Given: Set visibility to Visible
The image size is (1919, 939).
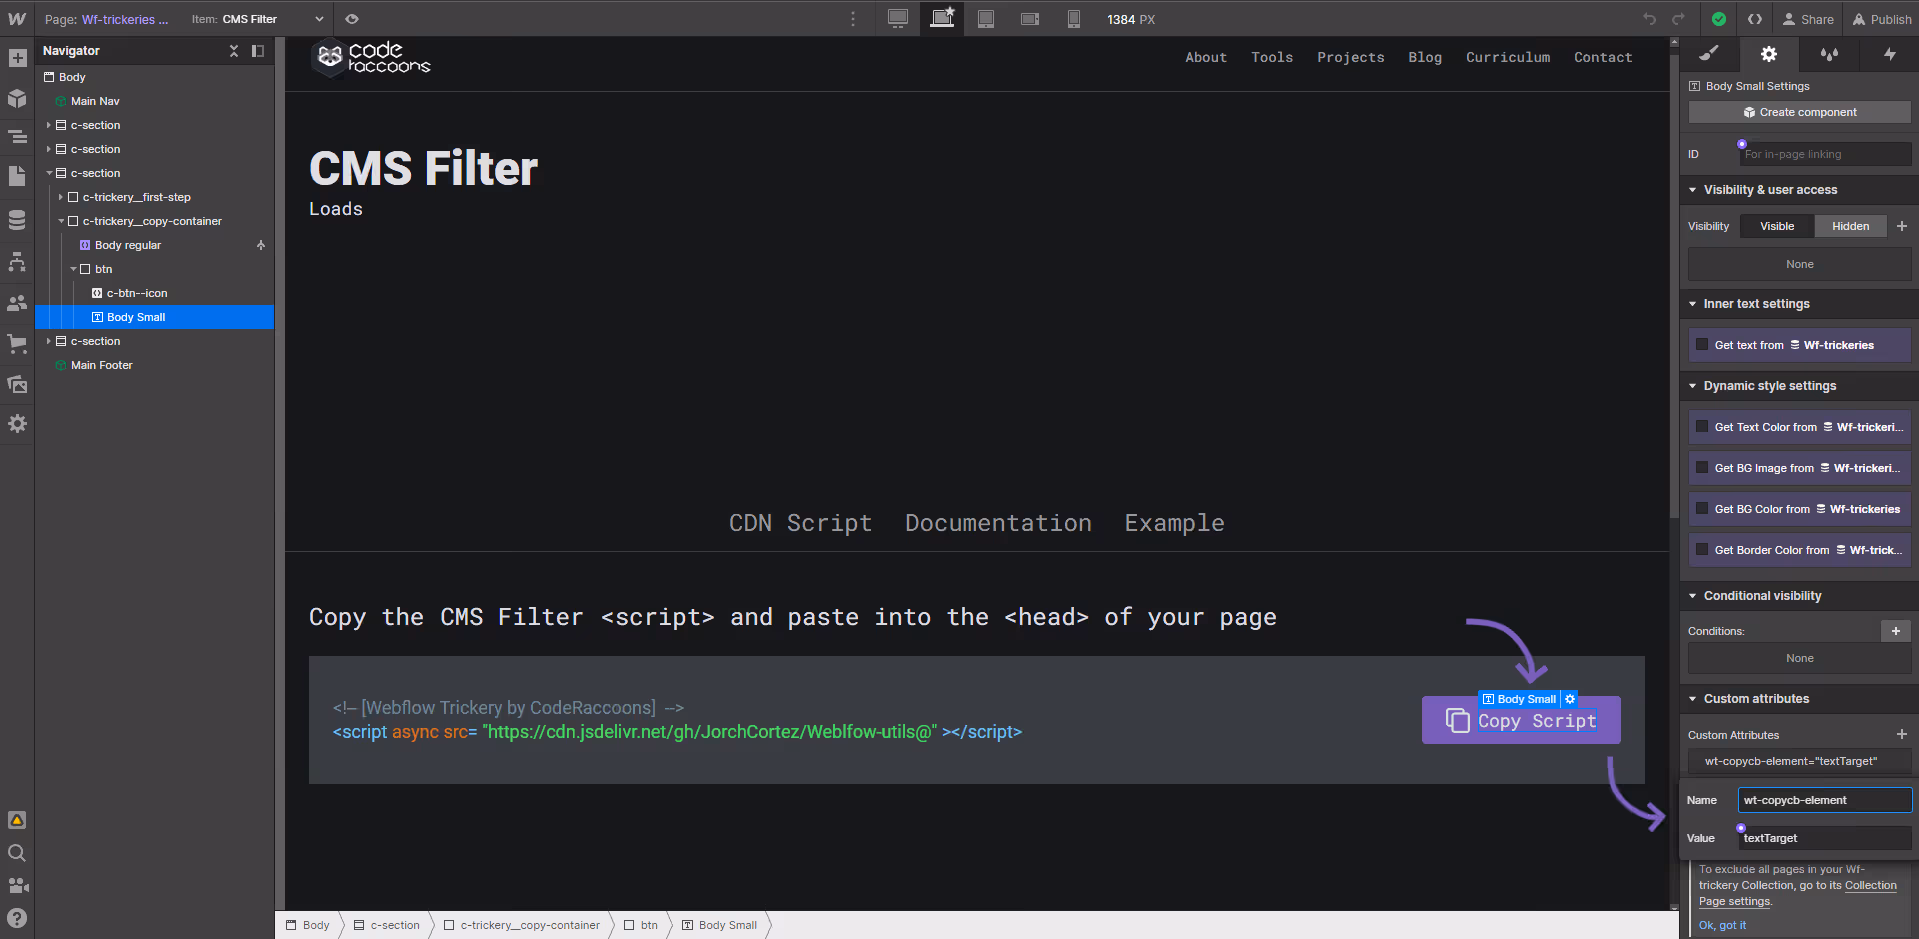Looking at the screenshot, I should pos(1777,226).
